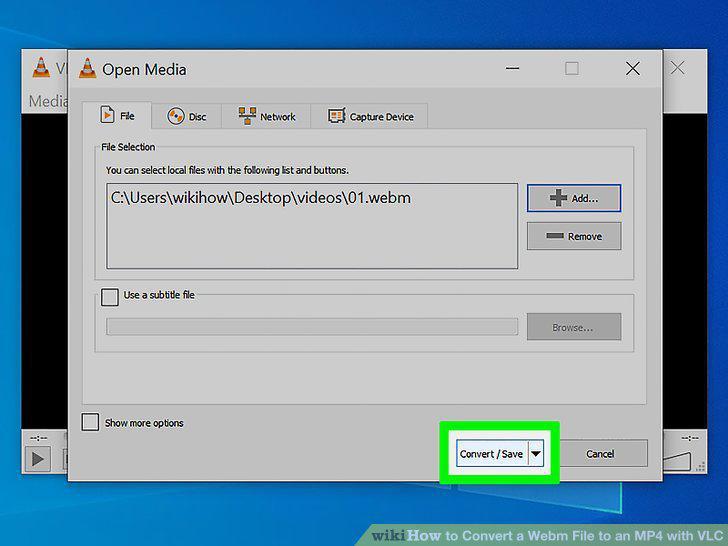The image size is (728, 546).
Task: Click the subtitle file path field
Action: 312,326
